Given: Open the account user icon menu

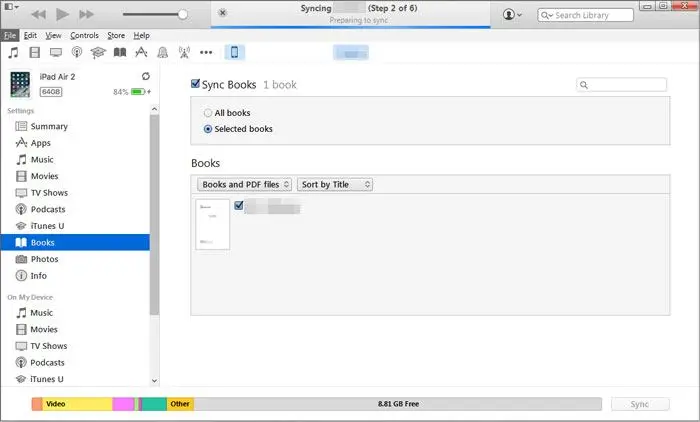Looking at the screenshot, I should pyautogui.click(x=512, y=15).
